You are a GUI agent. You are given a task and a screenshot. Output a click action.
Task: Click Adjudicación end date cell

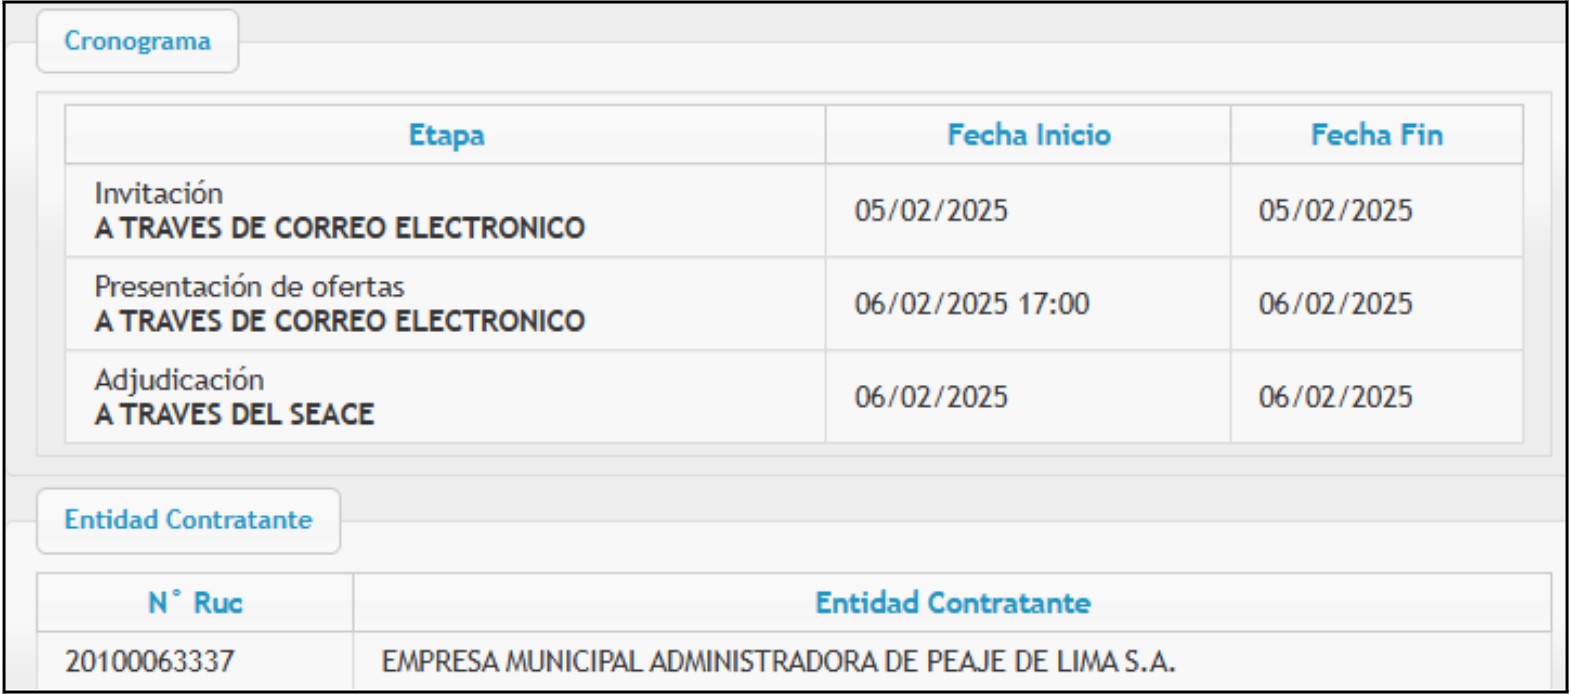pyautogui.click(x=1377, y=396)
